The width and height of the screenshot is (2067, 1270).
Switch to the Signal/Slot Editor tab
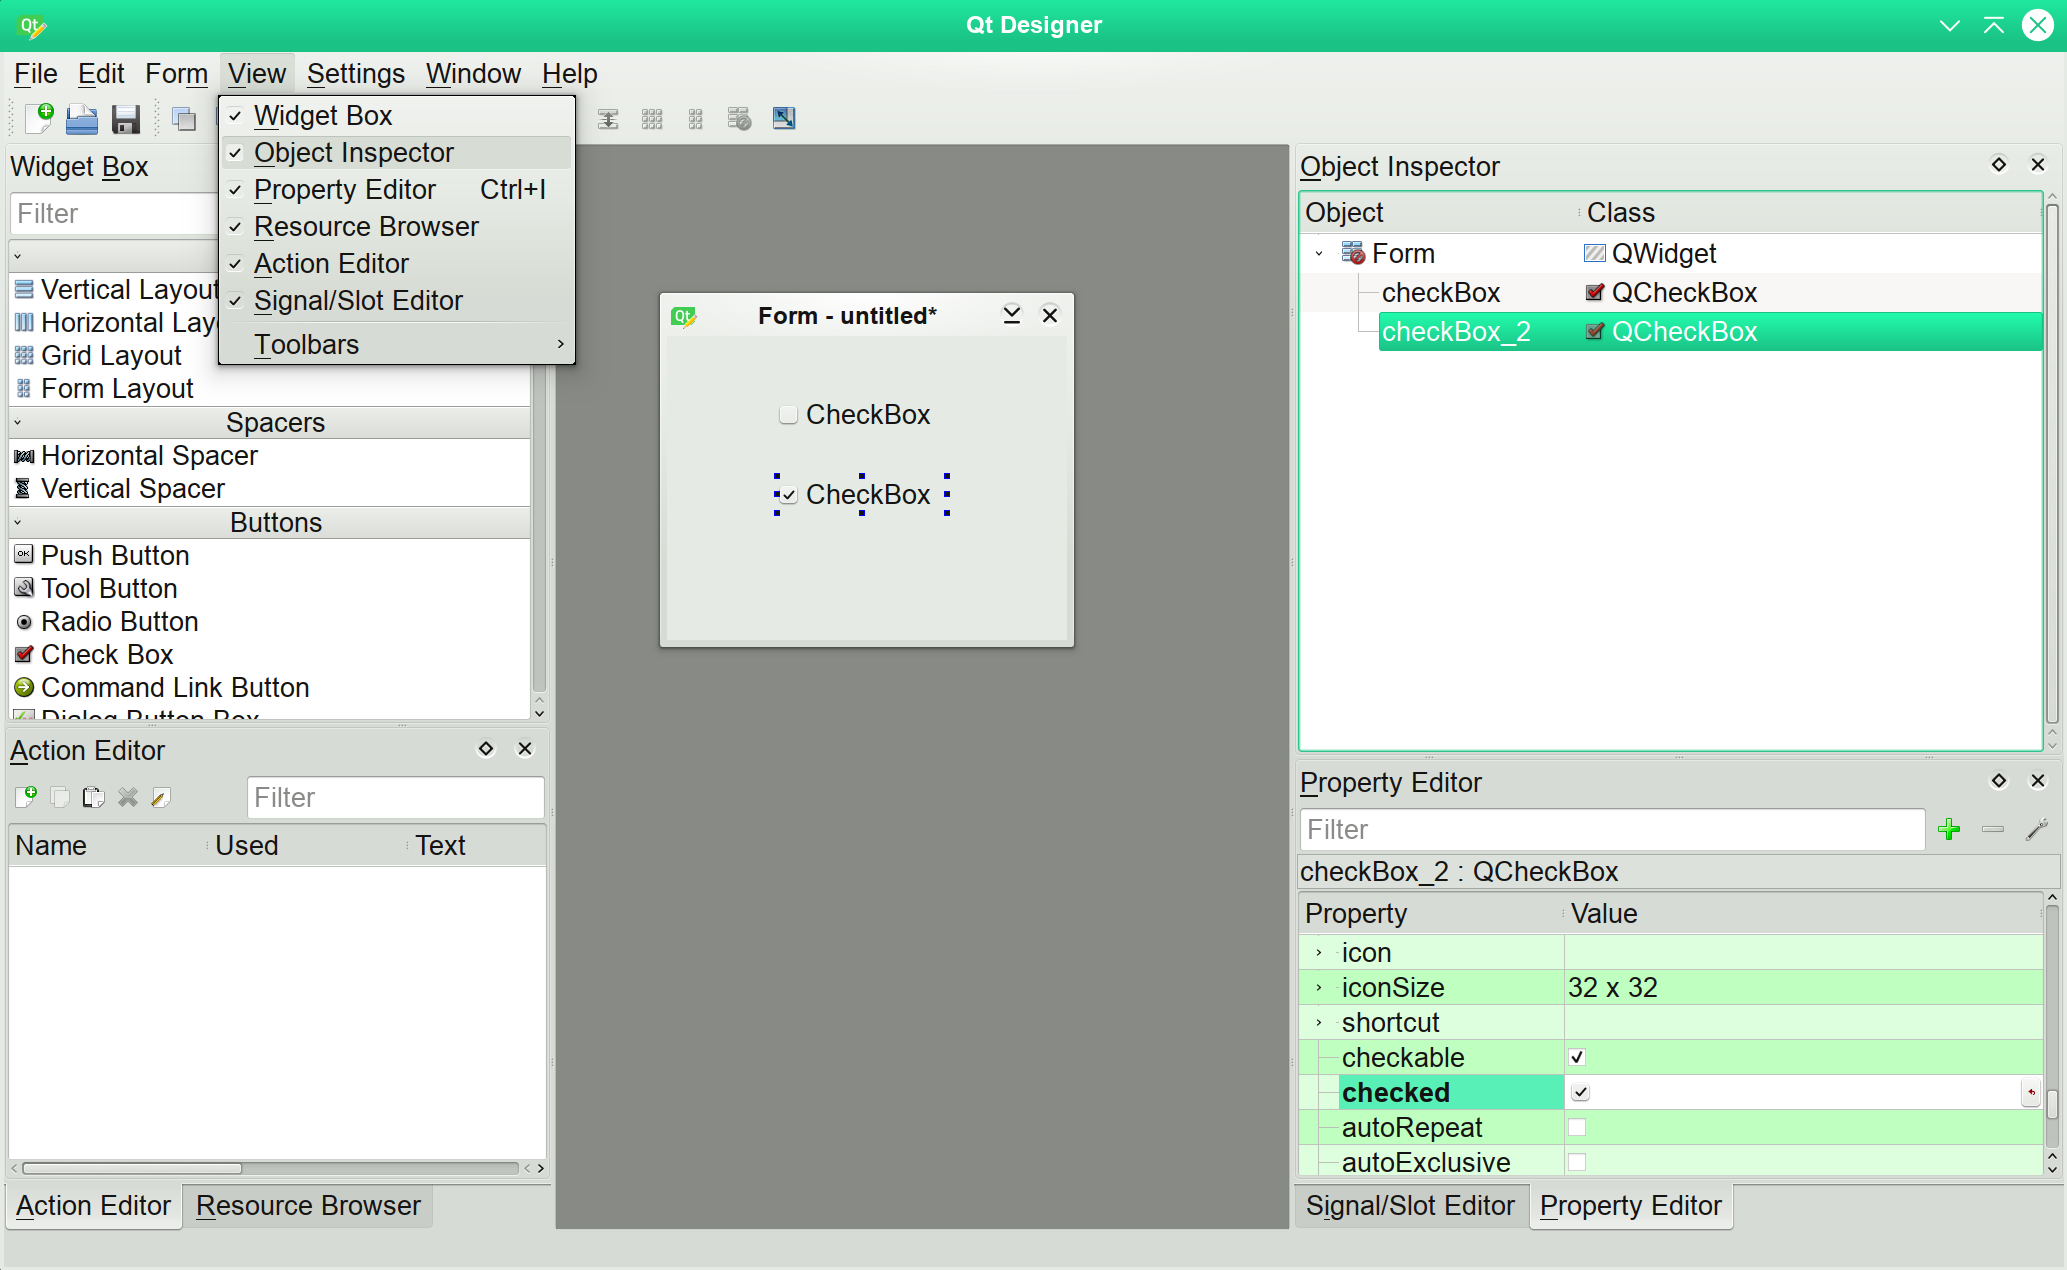(1409, 1206)
